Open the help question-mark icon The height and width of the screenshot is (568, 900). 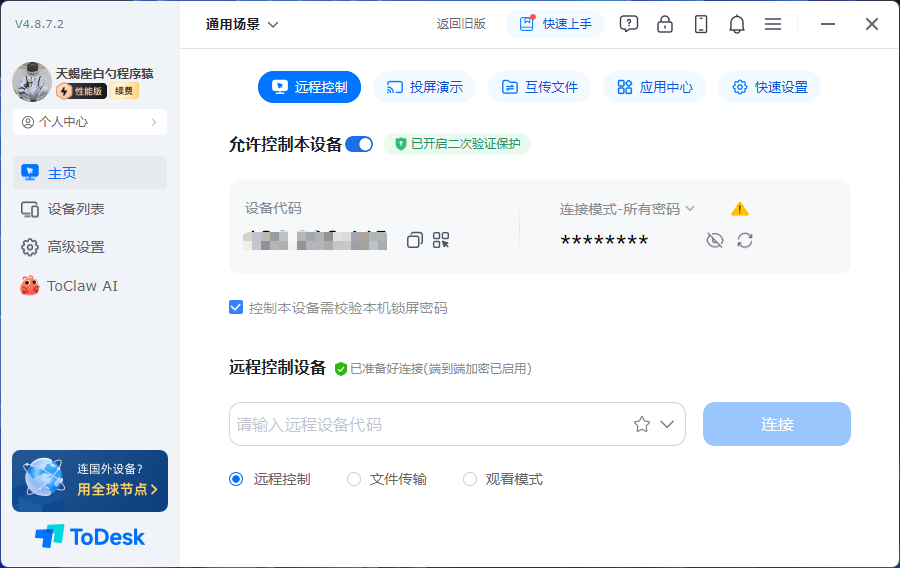(x=629, y=24)
